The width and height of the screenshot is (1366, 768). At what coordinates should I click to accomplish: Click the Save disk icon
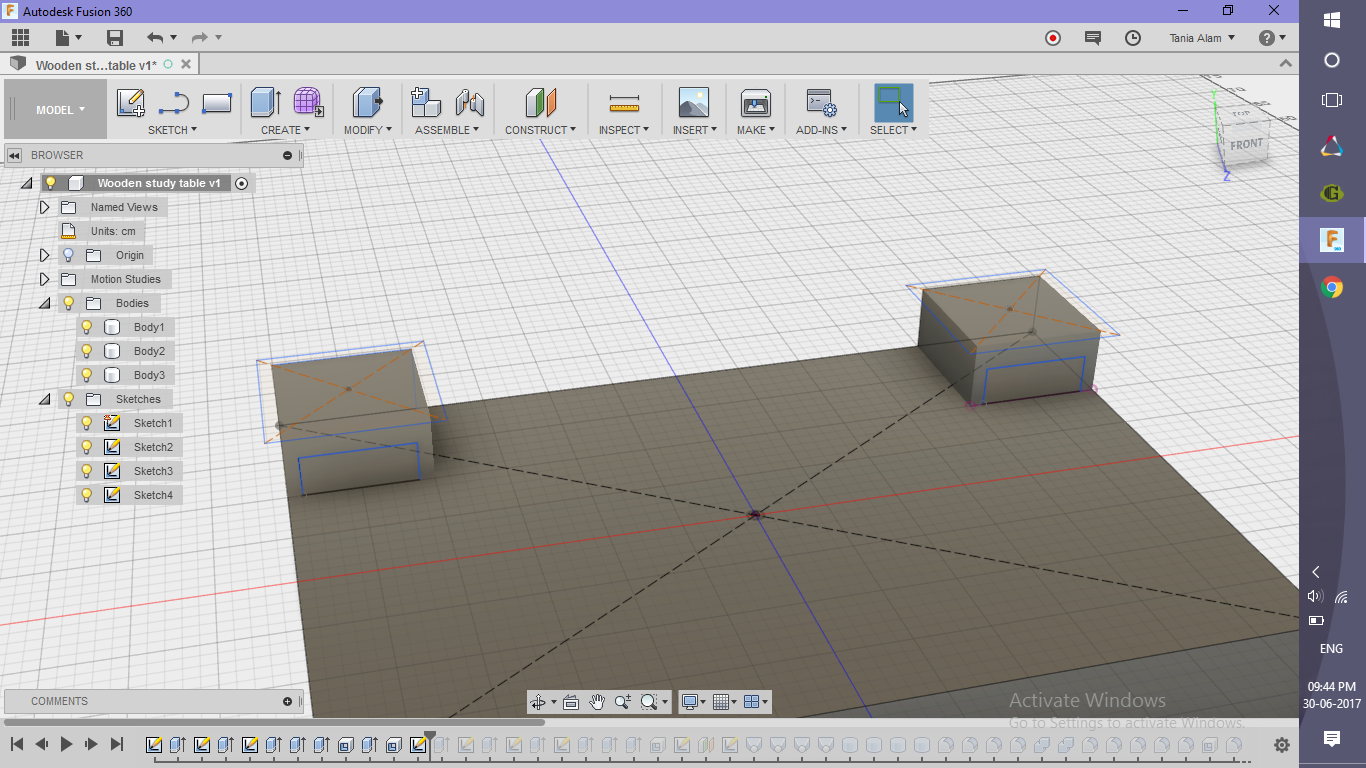coord(115,38)
